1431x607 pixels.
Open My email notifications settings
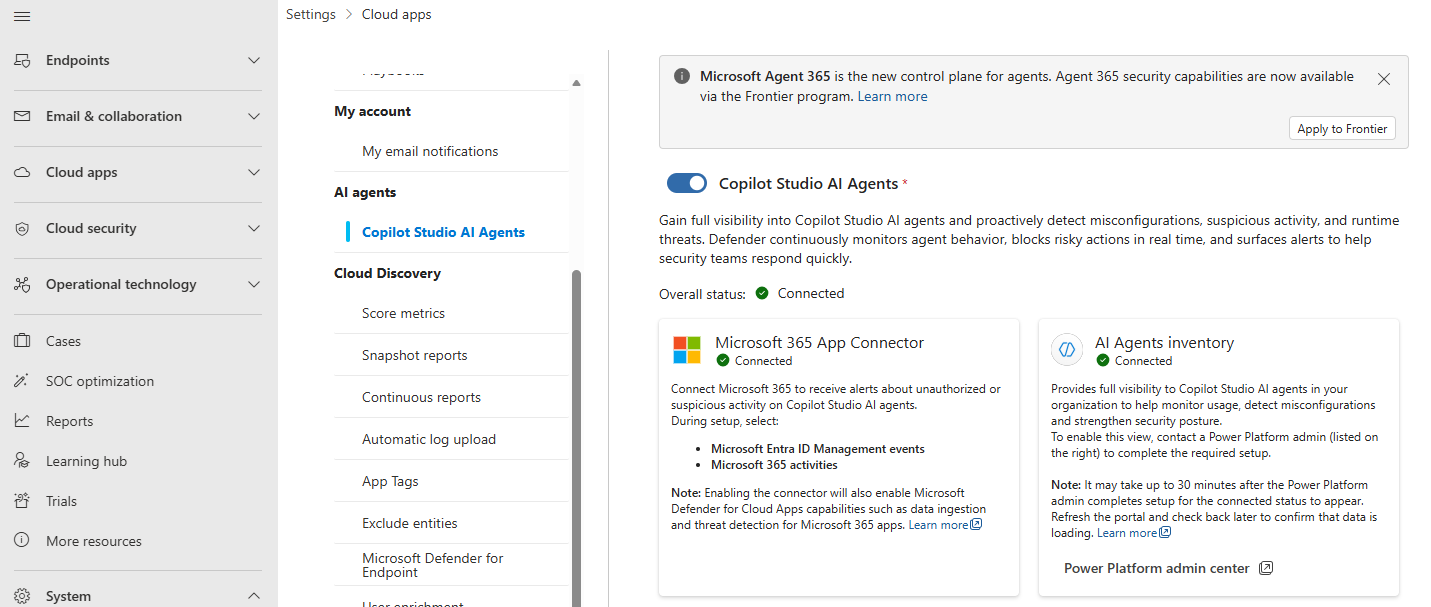point(430,151)
